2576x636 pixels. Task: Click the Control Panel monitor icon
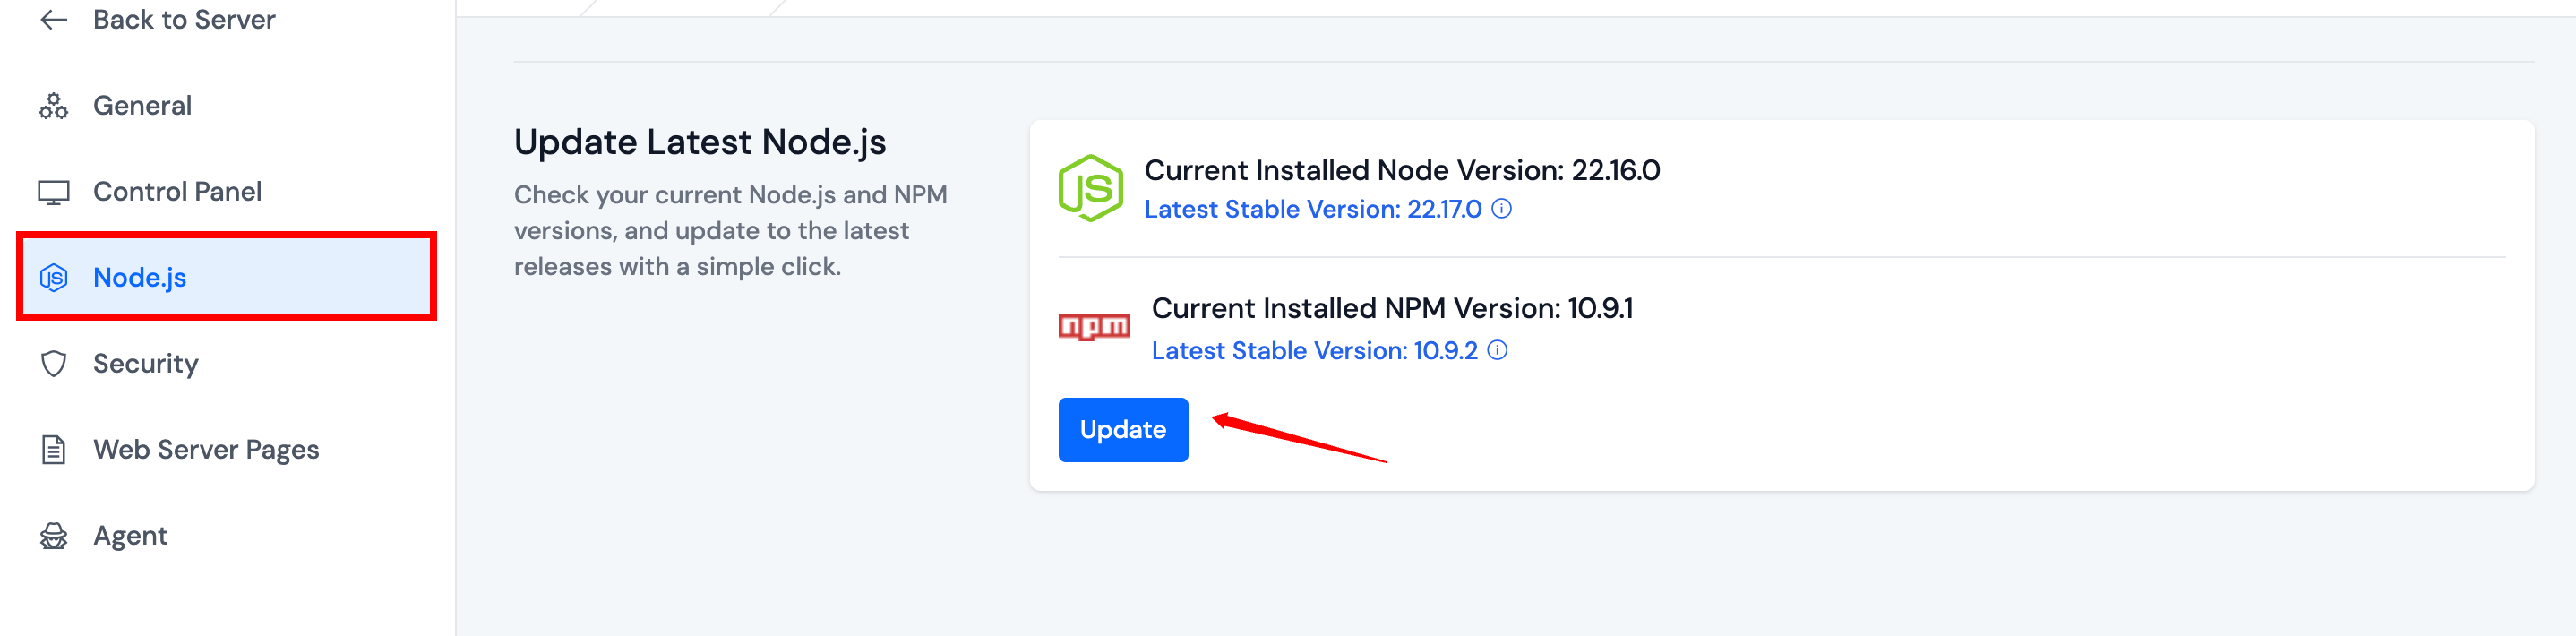pos(54,192)
